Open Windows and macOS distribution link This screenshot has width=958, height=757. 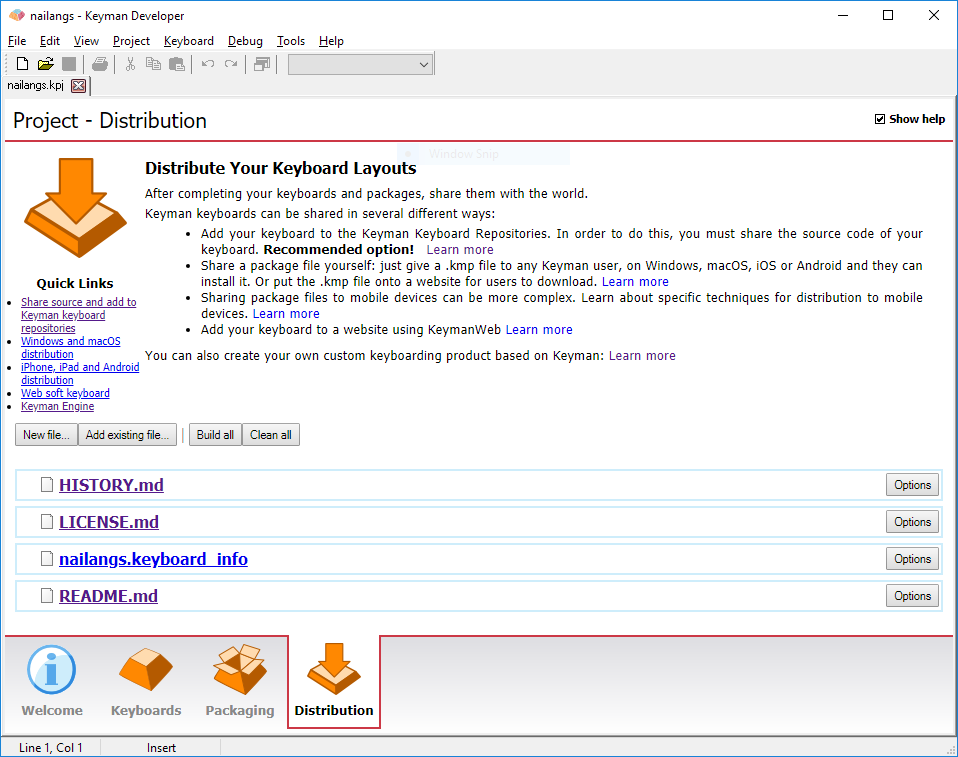pyautogui.click(x=70, y=348)
